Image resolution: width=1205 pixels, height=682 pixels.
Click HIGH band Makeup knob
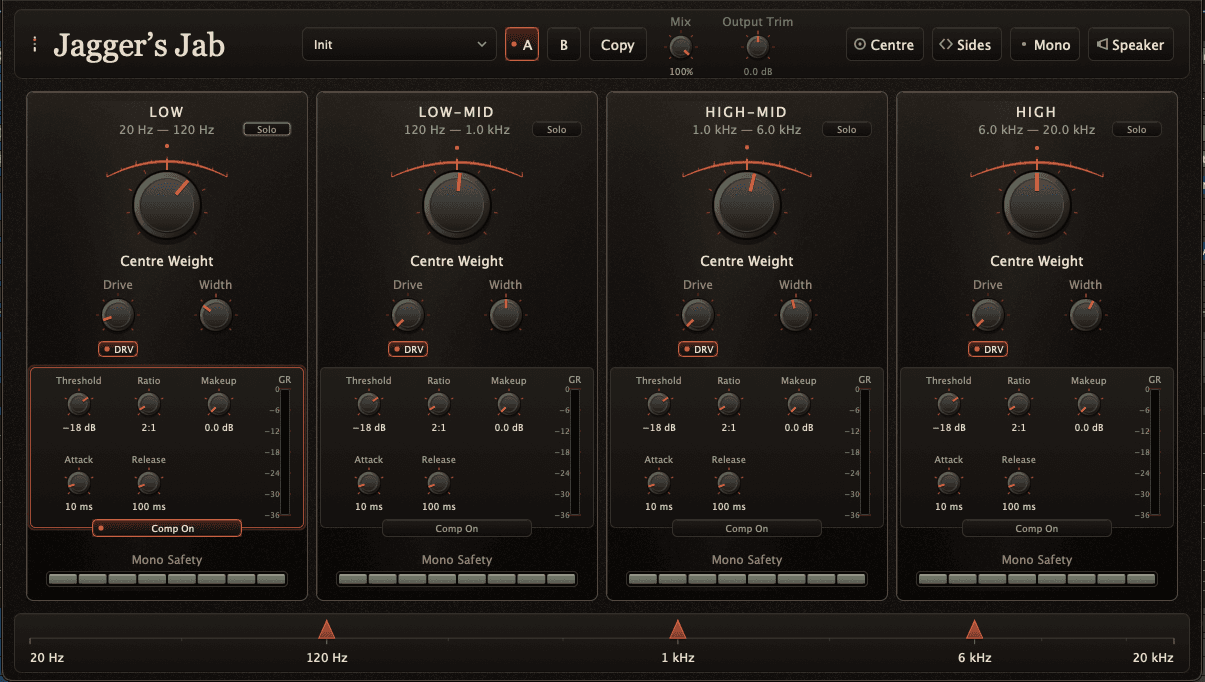[x=1088, y=404]
